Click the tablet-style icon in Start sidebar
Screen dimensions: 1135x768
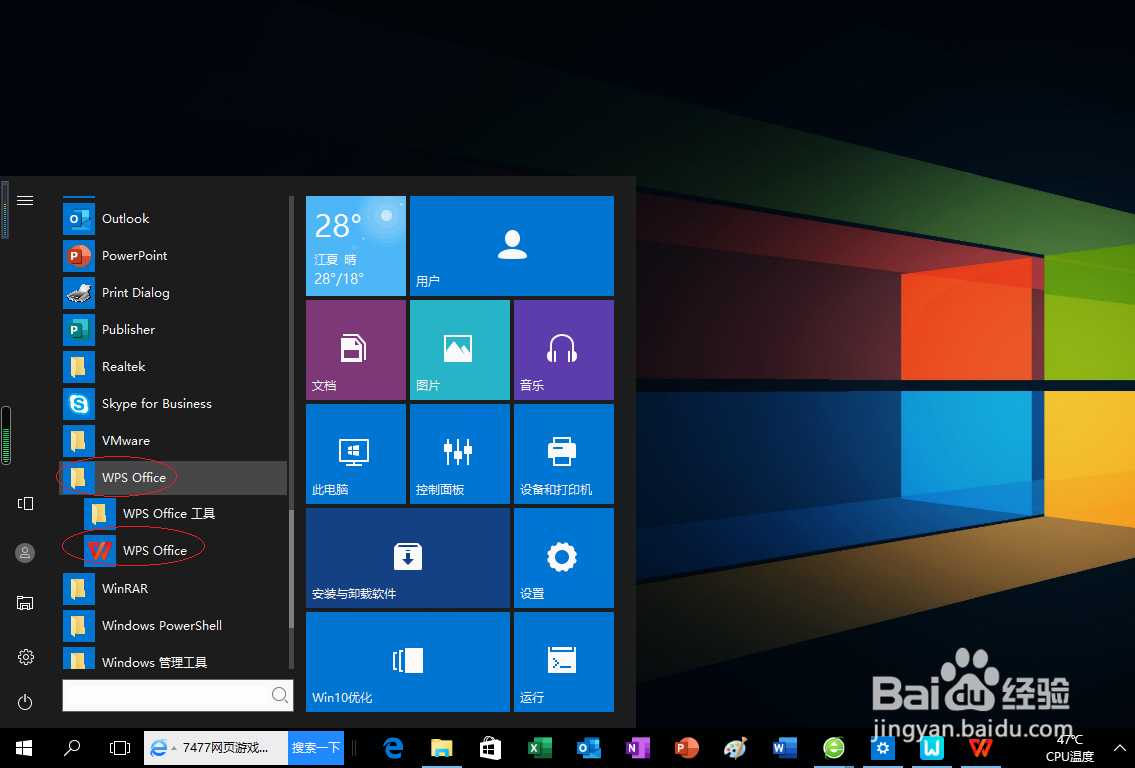click(x=25, y=503)
